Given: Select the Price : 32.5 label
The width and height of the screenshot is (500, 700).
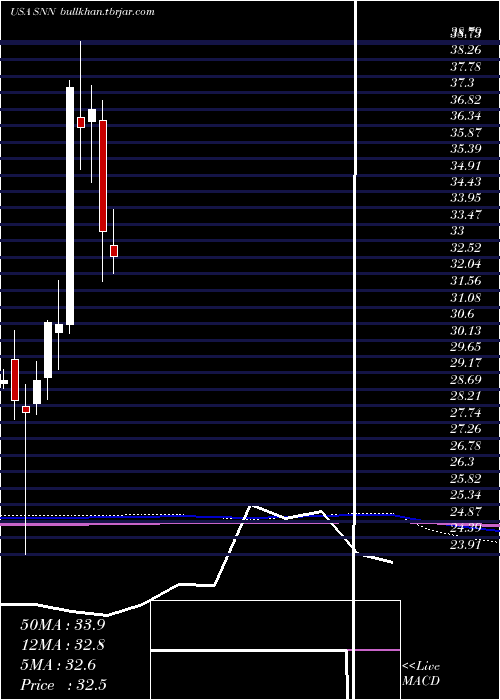Looking at the screenshot, I should [63, 685].
